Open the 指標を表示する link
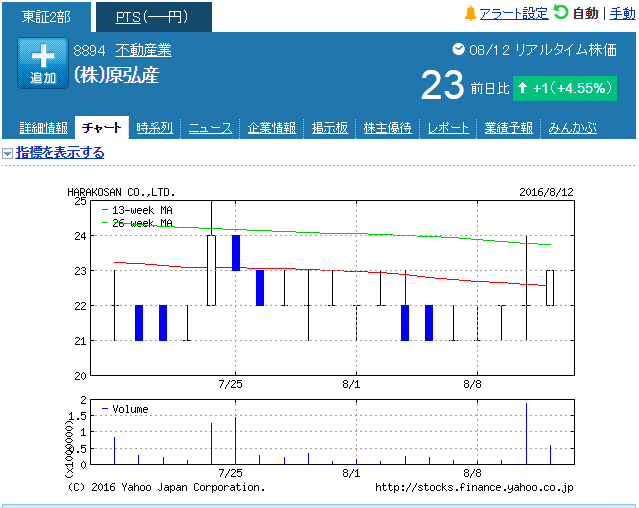The width and height of the screenshot is (639, 508). coord(60,153)
